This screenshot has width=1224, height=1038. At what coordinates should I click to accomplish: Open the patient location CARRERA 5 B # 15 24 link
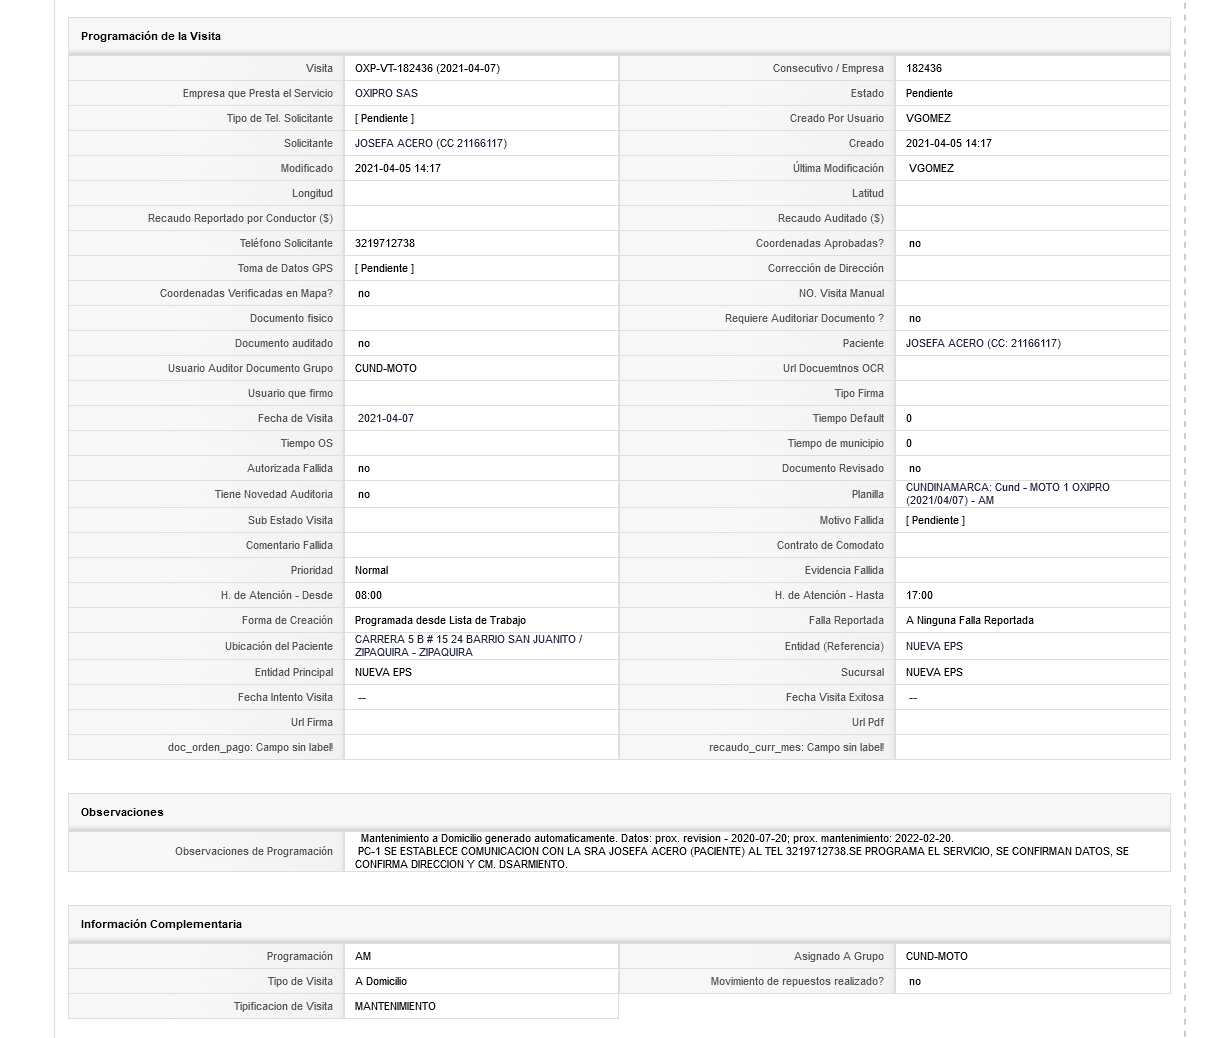point(468,646)
